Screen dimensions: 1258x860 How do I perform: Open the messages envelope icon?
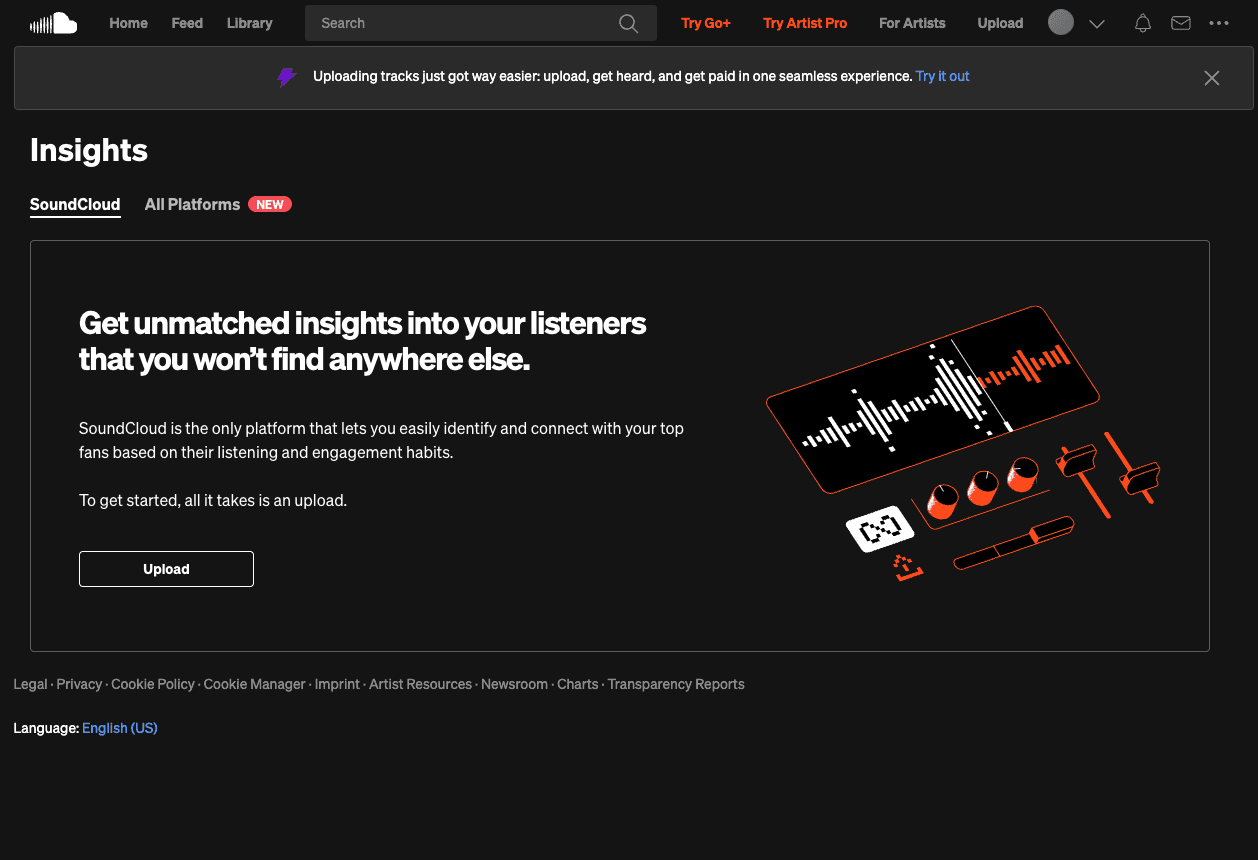click(x=1181, y=23)
